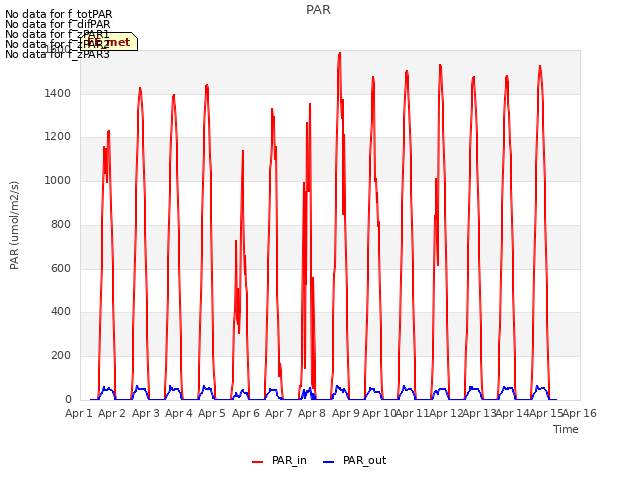Click the Apr 14 x-axis tick label
Screen dimensions: 640x480
click(512, 413)
